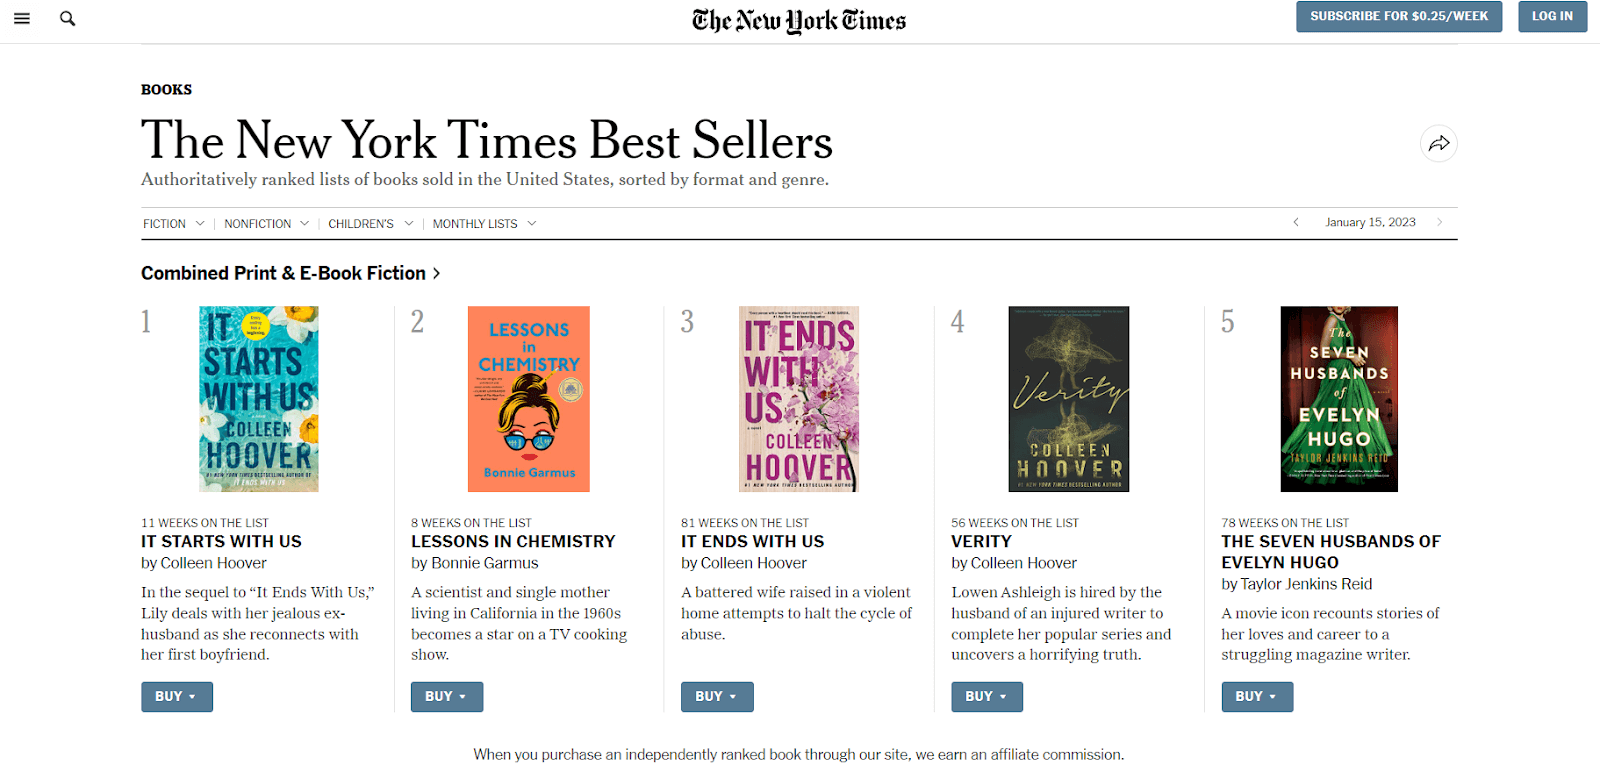Click the January 15, 2023 date
Image resolution: width=1600 pixels, height=779 pixels.
[1370, 222]
